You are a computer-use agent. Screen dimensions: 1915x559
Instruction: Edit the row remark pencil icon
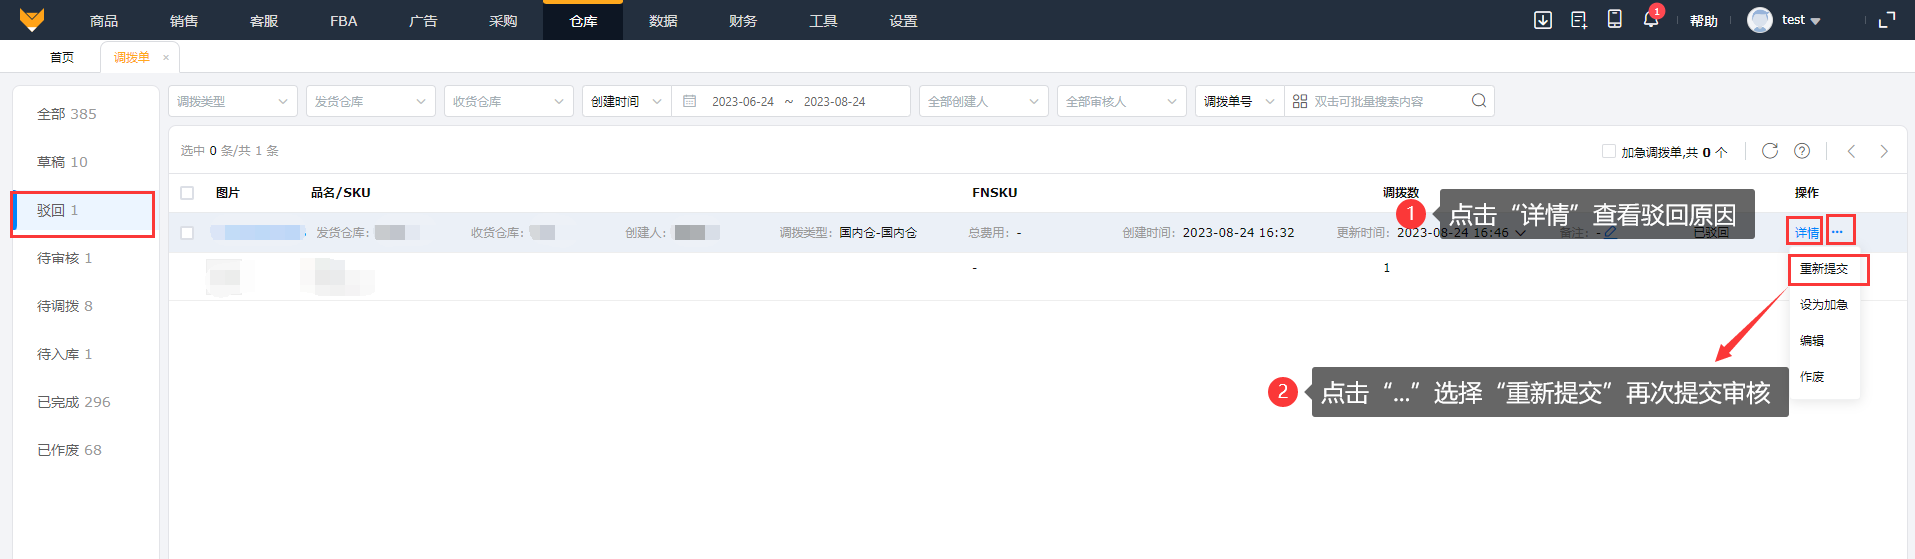1611,233
